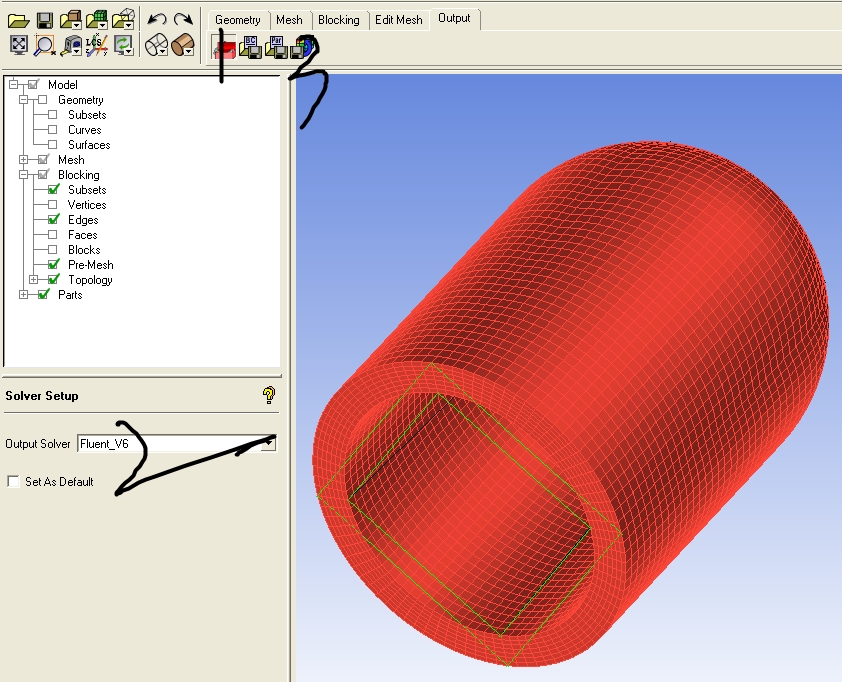Collapse the Blocking tree branch
The height and width of the screenshot is (682, 842).
pyautogui.click(x=23, y=175)
